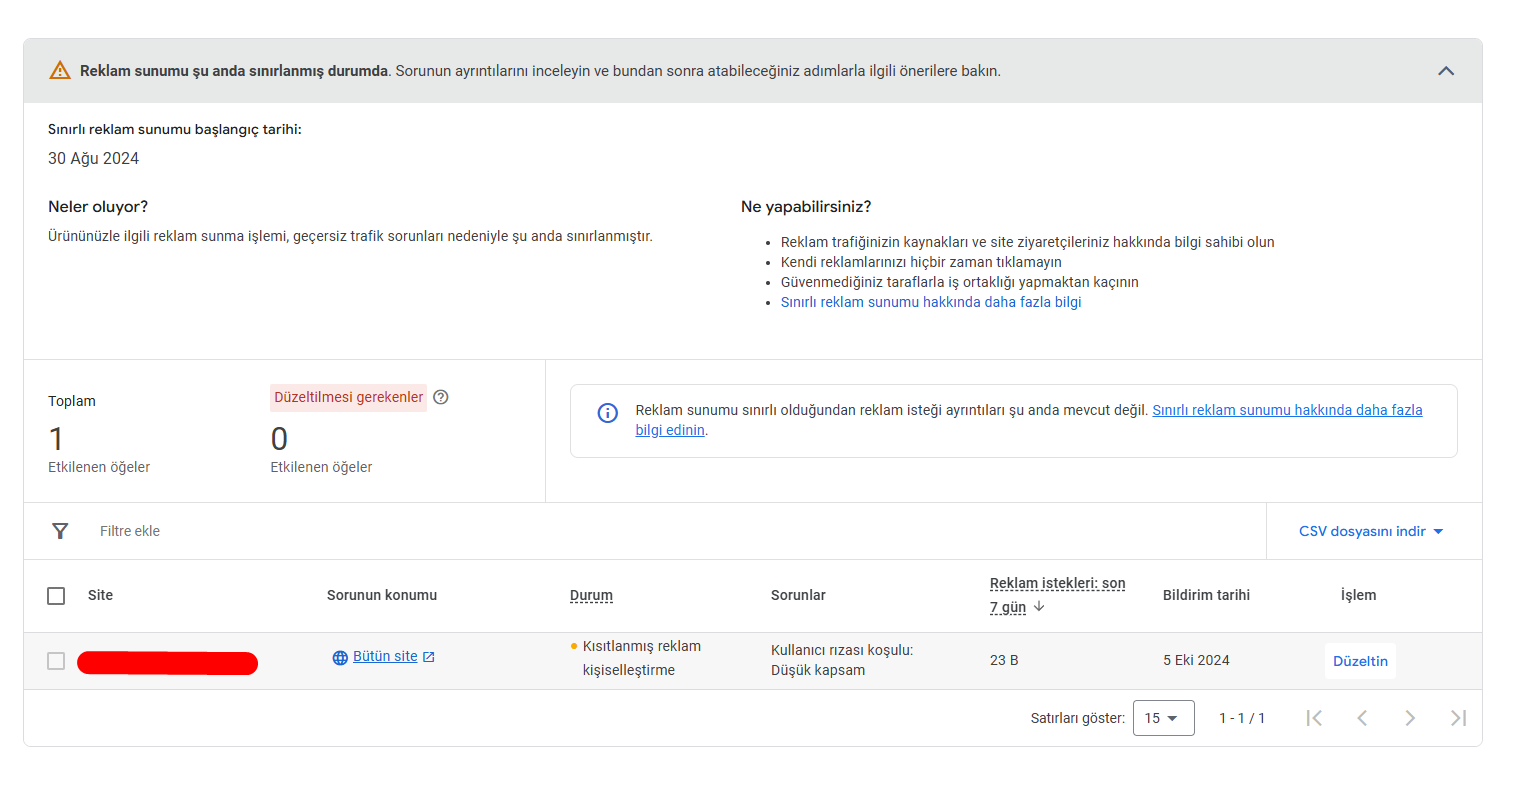Click the filter funnel icon
This screenshot has height=795, width=1518.
pos(60,531)
